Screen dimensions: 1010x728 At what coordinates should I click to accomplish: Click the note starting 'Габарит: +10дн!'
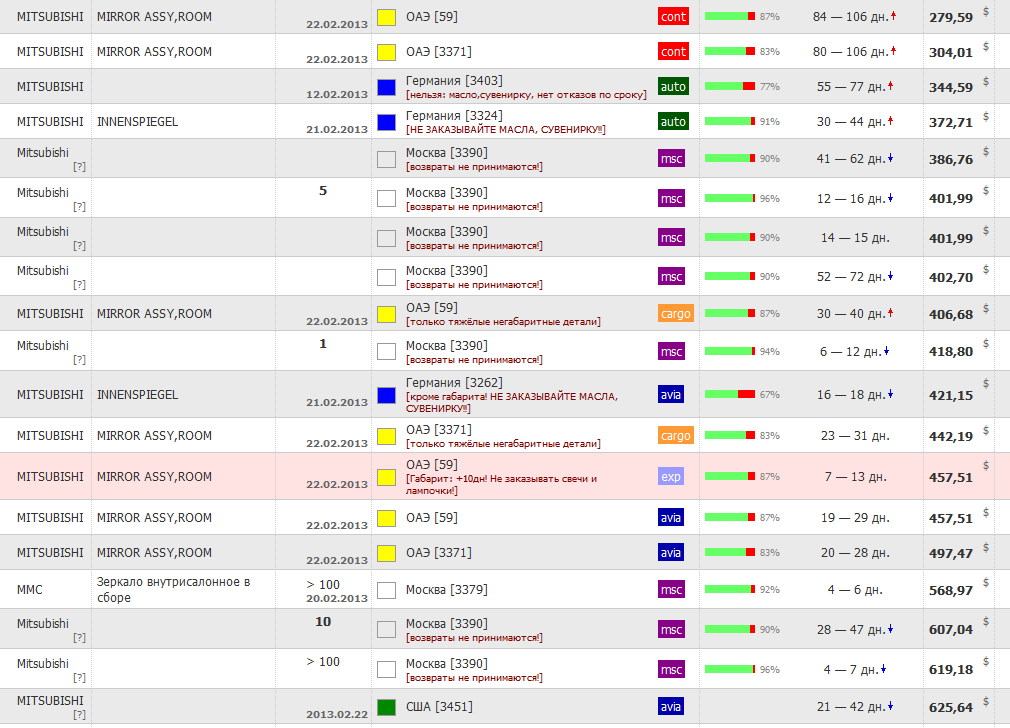pos(501,484)
